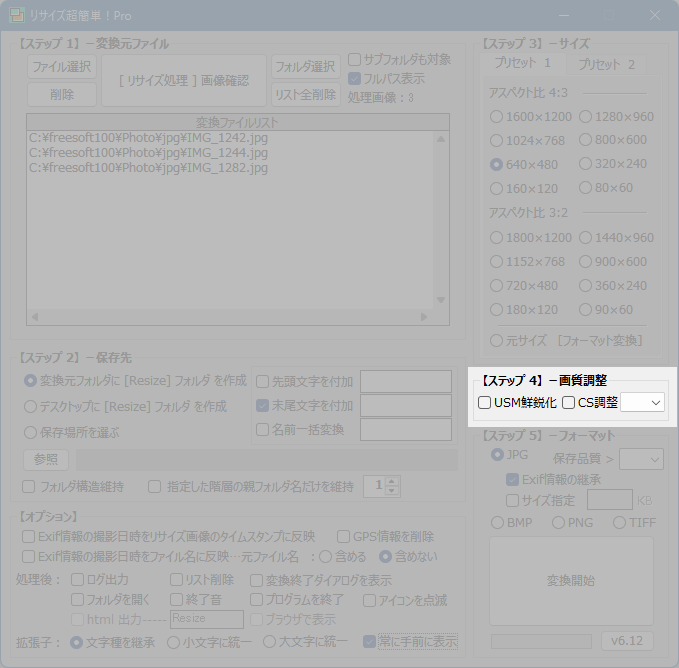
Task: Click the サイズ指定 KB input field
Action: point(610,500)
